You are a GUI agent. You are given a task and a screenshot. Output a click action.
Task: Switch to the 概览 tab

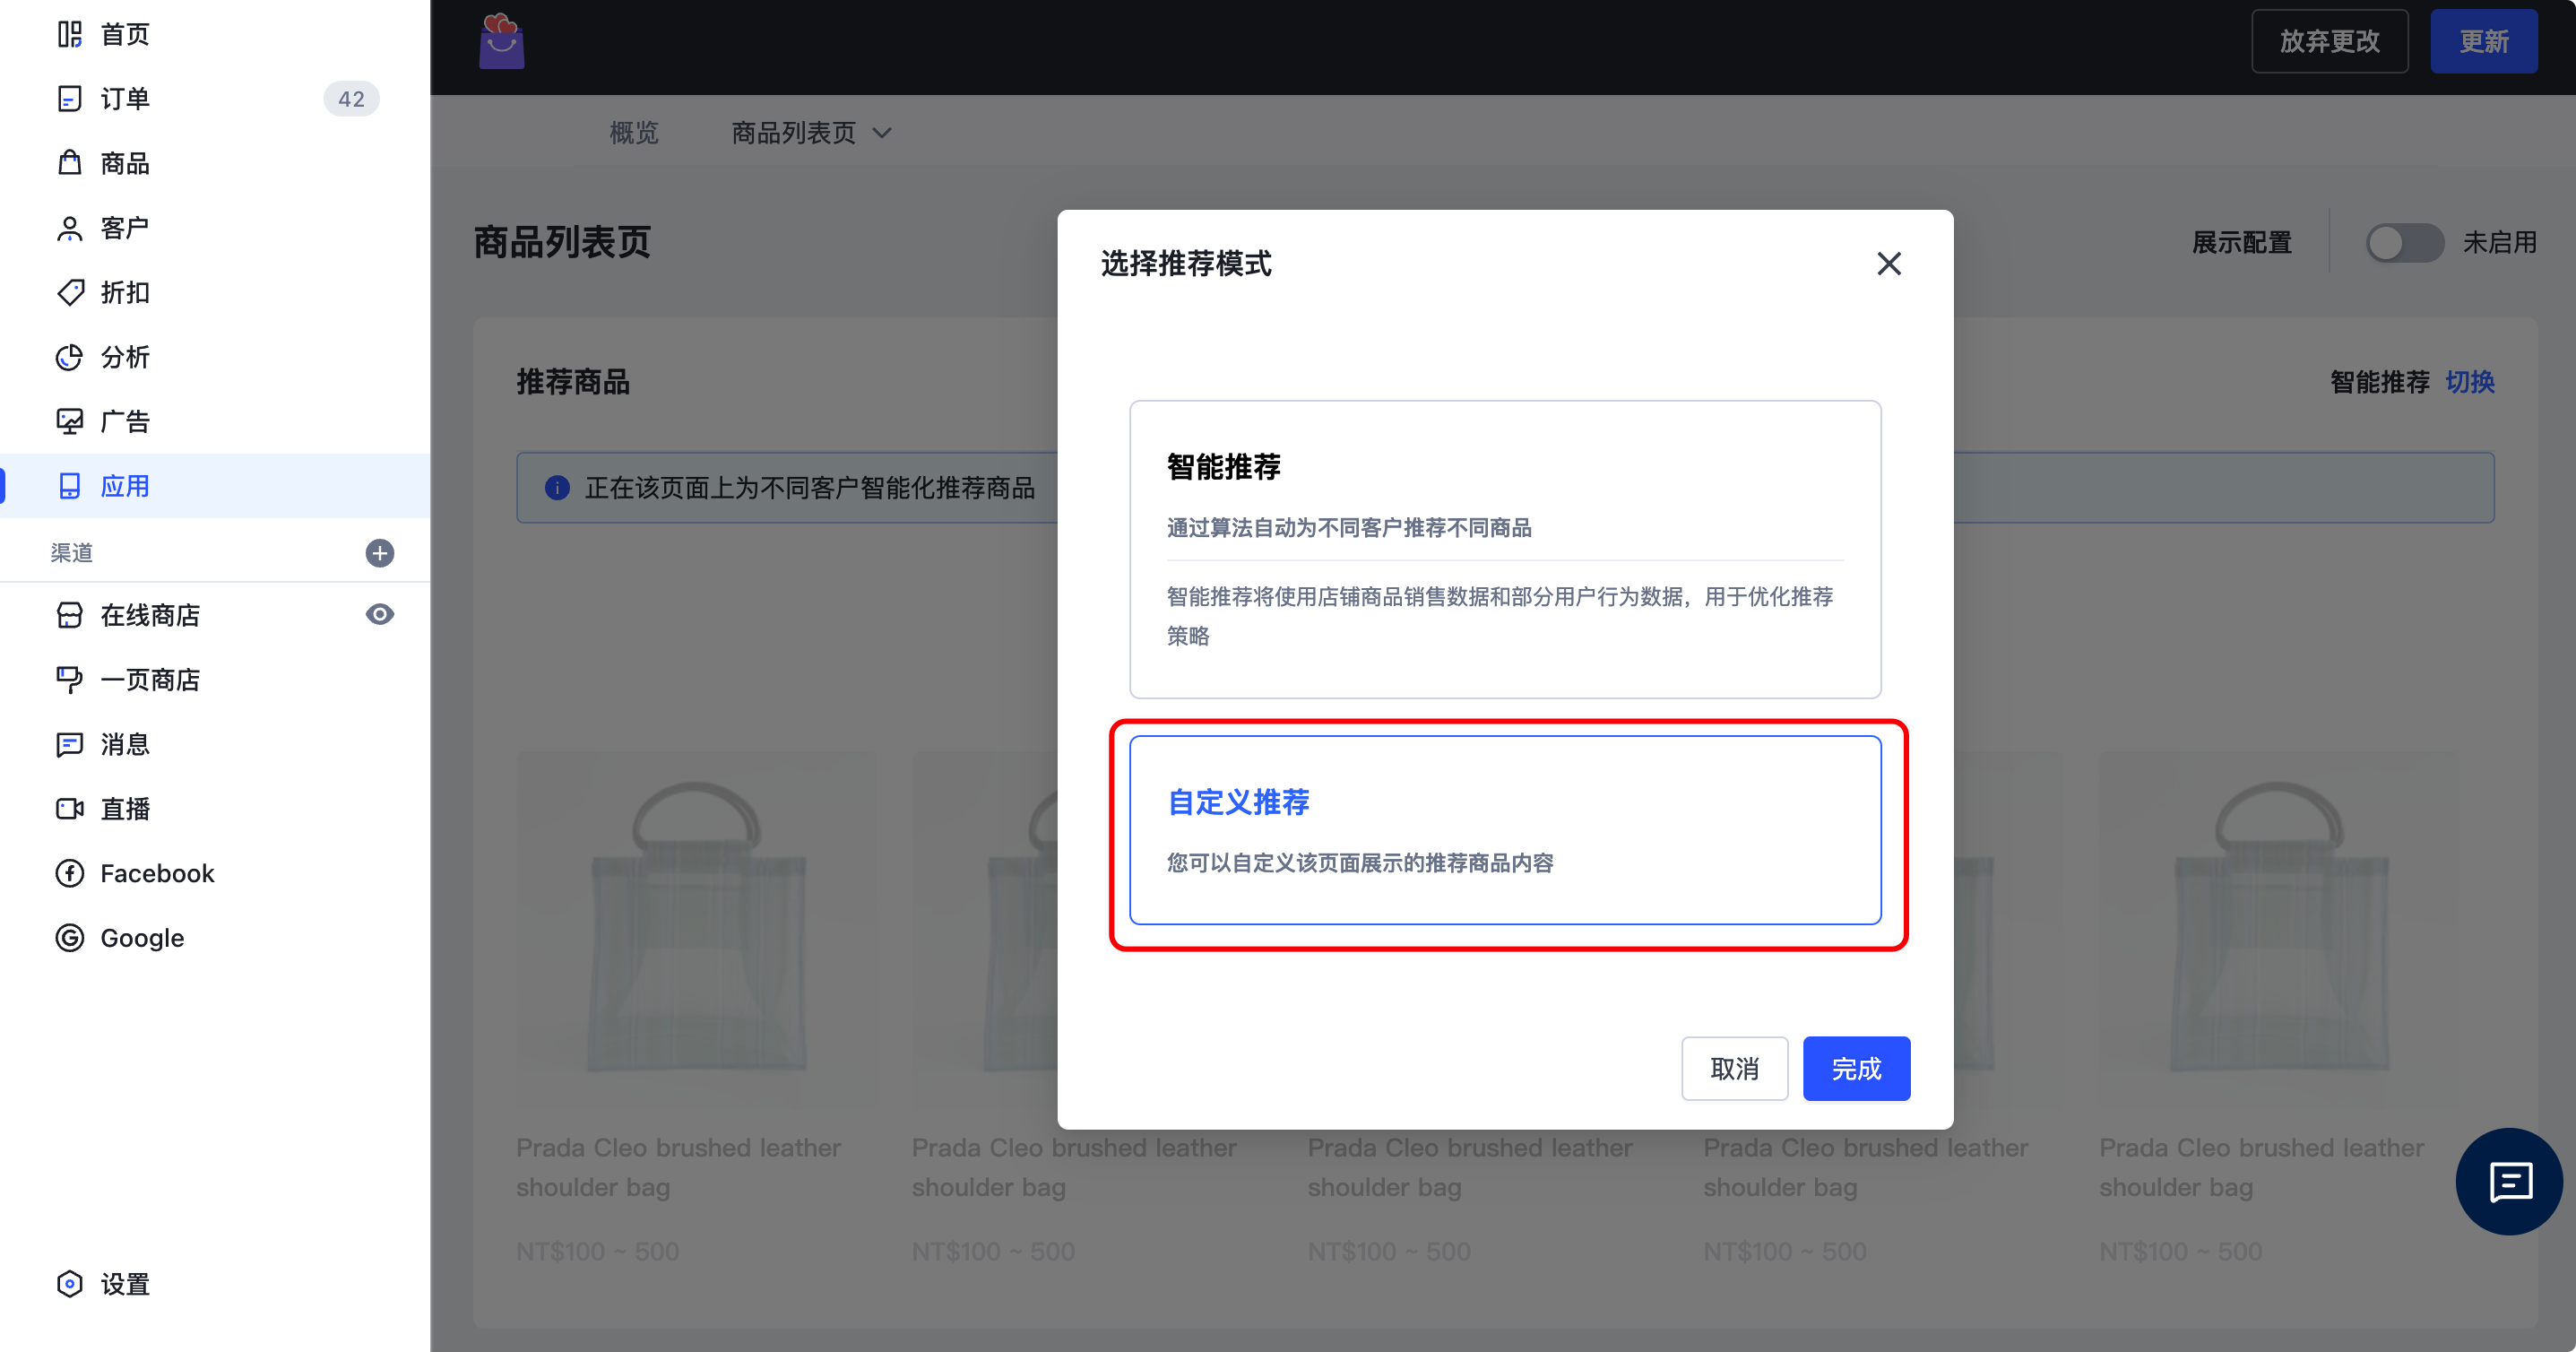634,133
